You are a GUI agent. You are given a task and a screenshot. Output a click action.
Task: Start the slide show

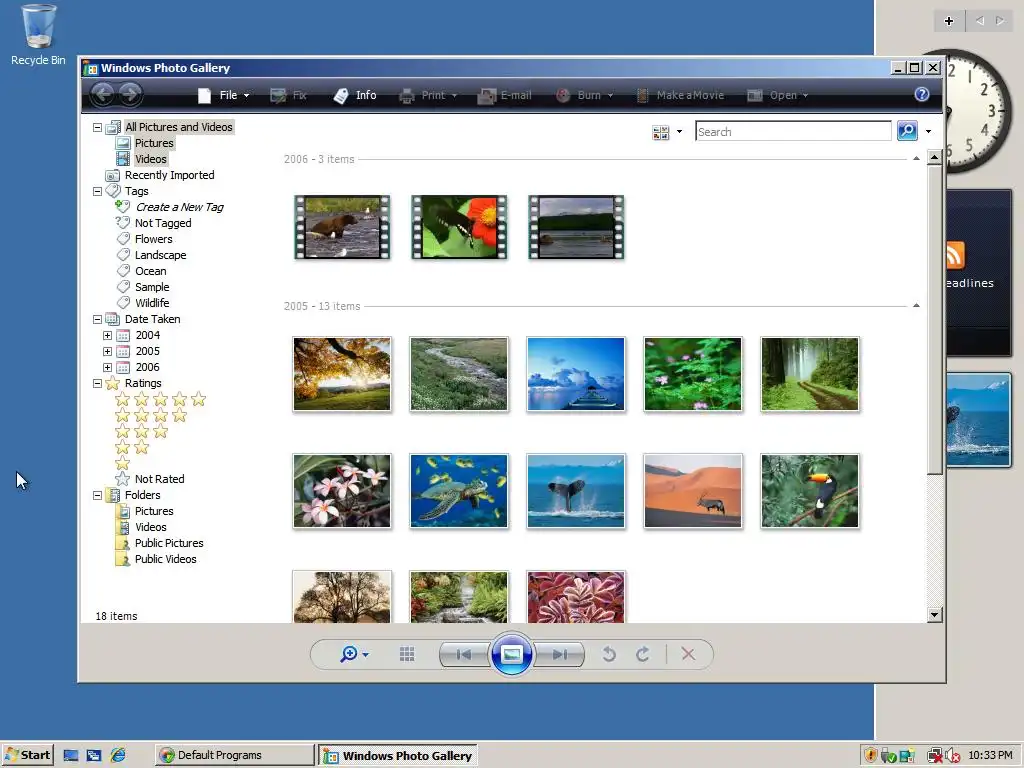point(511,654)
